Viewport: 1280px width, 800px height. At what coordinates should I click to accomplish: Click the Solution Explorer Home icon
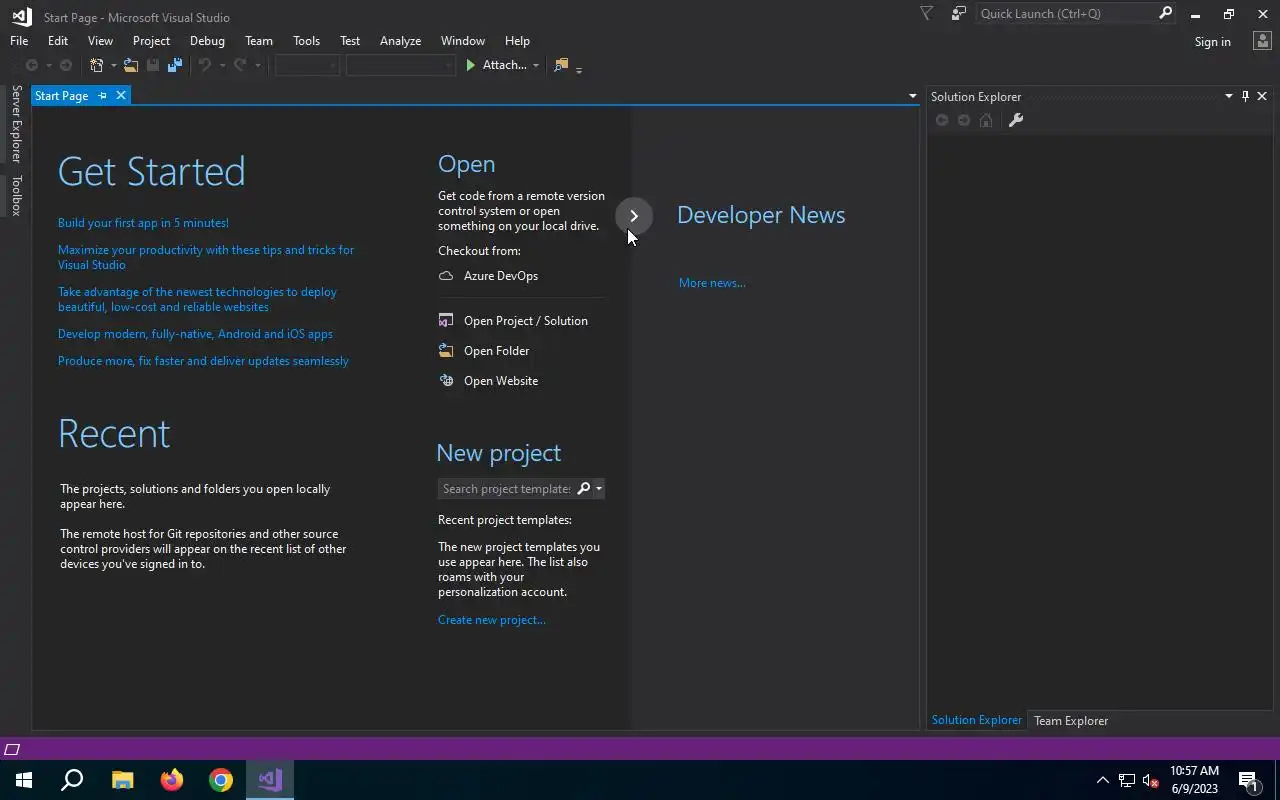(x=986, y=120)
